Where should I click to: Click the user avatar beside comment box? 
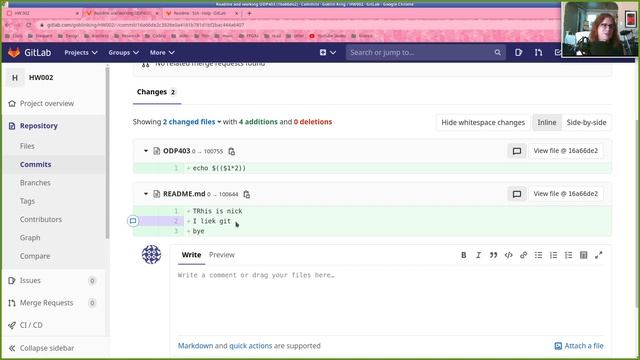pos(151,254)
